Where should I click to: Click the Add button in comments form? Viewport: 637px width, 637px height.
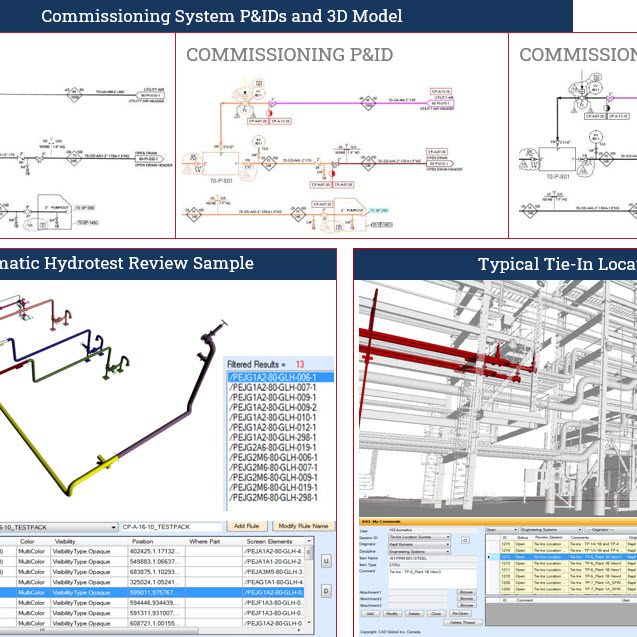coord(370,613)
